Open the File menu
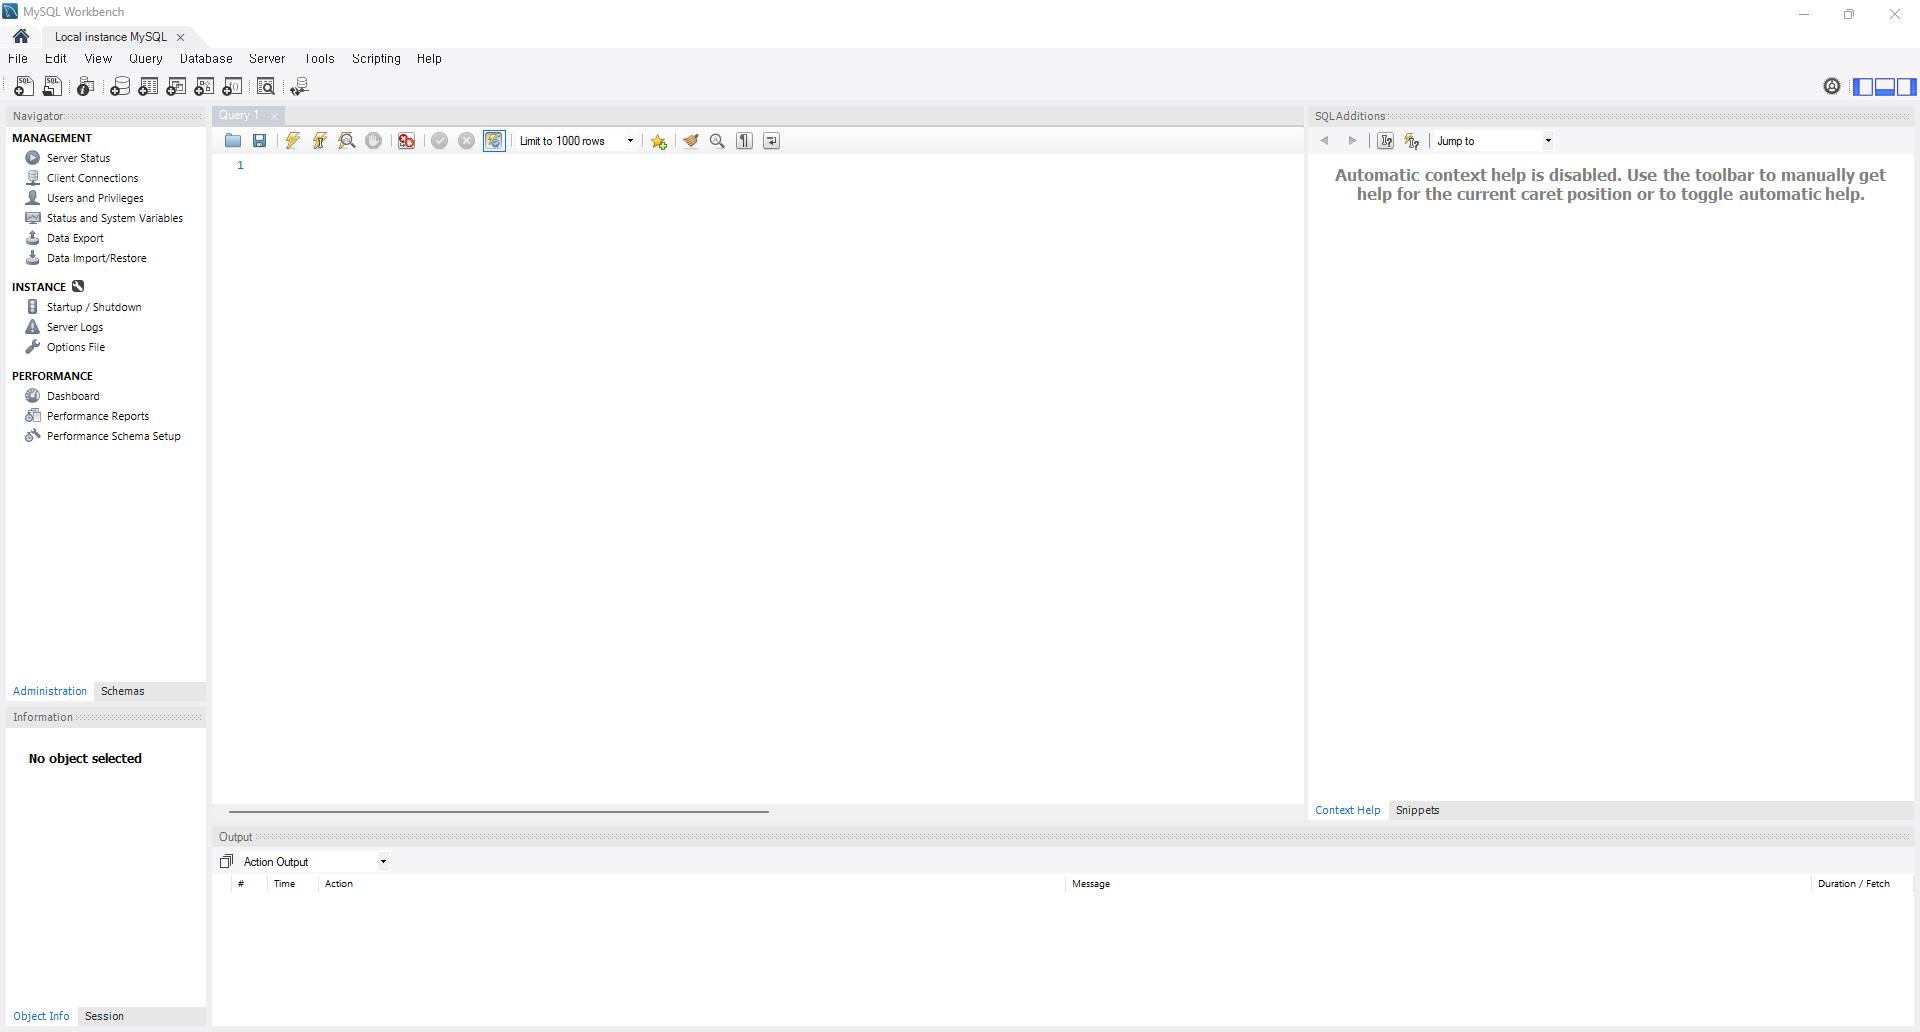Screen dimensions: 1920x1032 click(x=18, y=59)
